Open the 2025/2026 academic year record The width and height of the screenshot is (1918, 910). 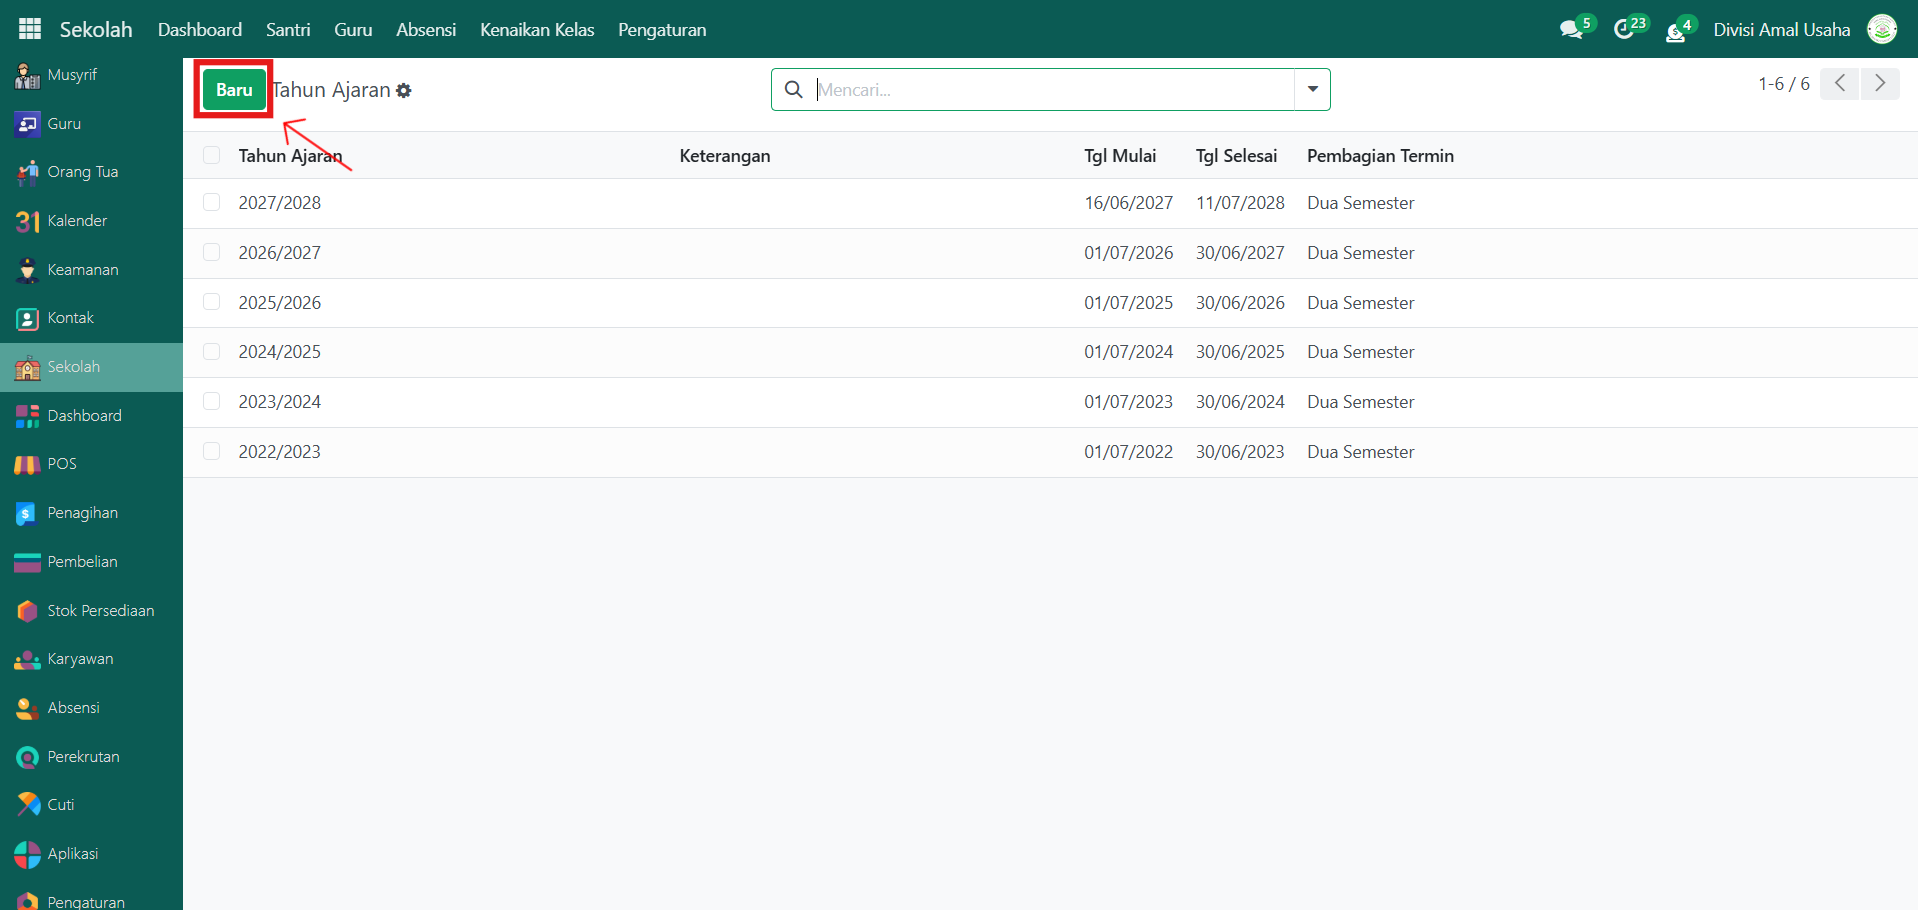pyautogui.click(x=280, y=303)
